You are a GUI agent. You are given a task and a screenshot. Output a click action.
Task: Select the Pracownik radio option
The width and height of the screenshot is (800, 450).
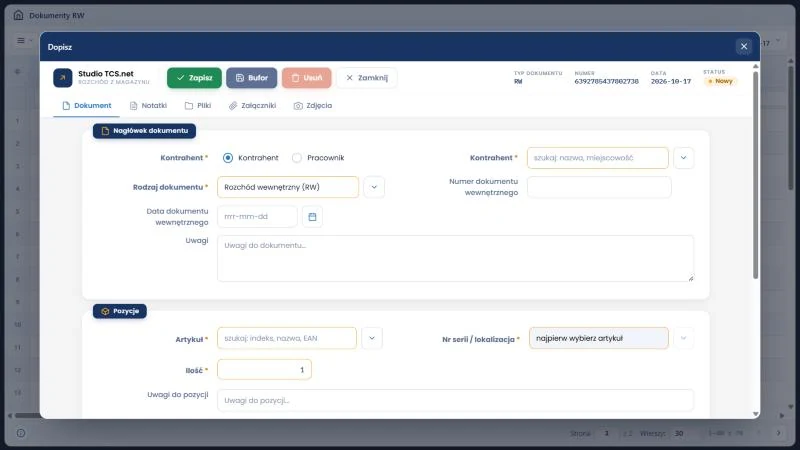[297, 158]
